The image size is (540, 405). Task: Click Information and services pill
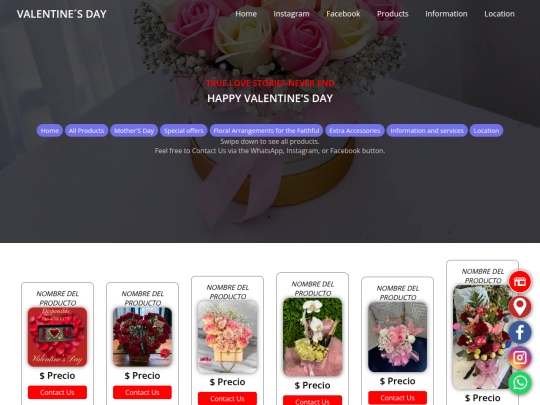pos(427,131)
